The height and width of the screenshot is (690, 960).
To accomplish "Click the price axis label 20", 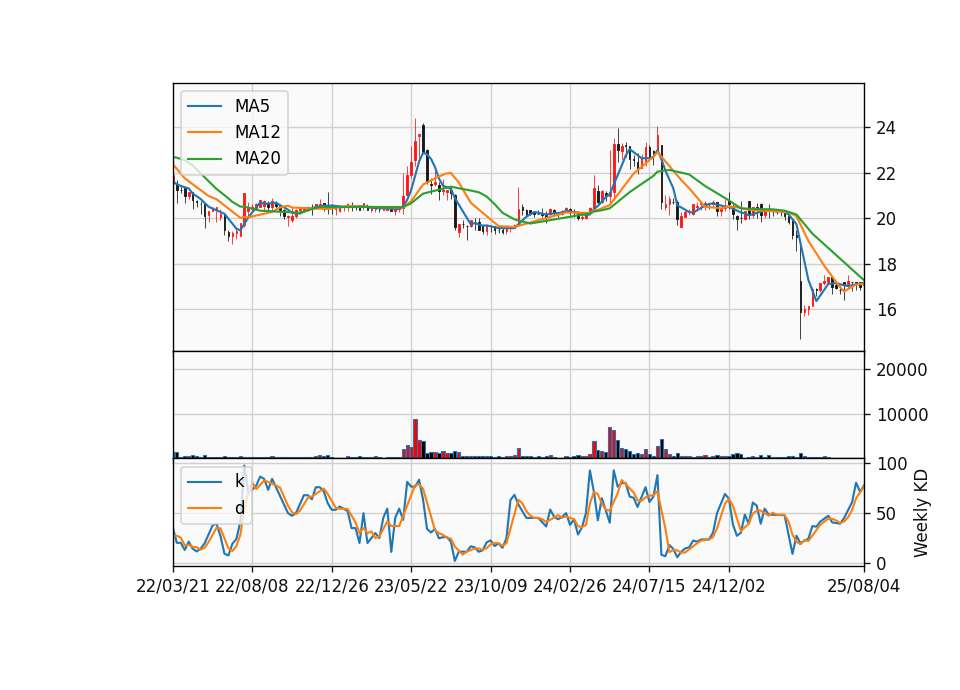I will coord(886,219).
